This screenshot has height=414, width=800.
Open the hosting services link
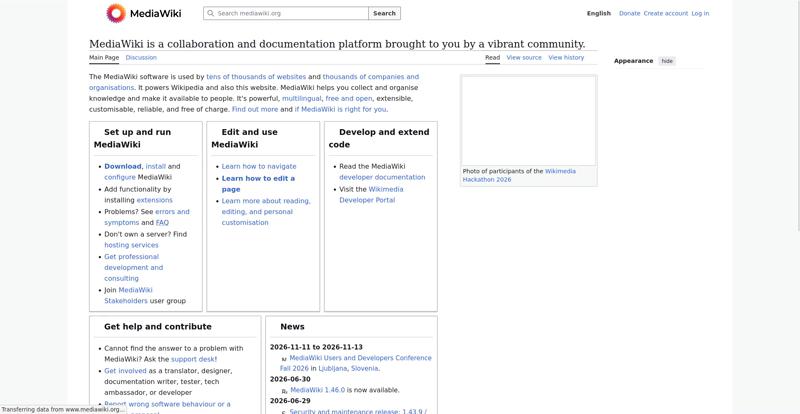click(x=131, y=245)
